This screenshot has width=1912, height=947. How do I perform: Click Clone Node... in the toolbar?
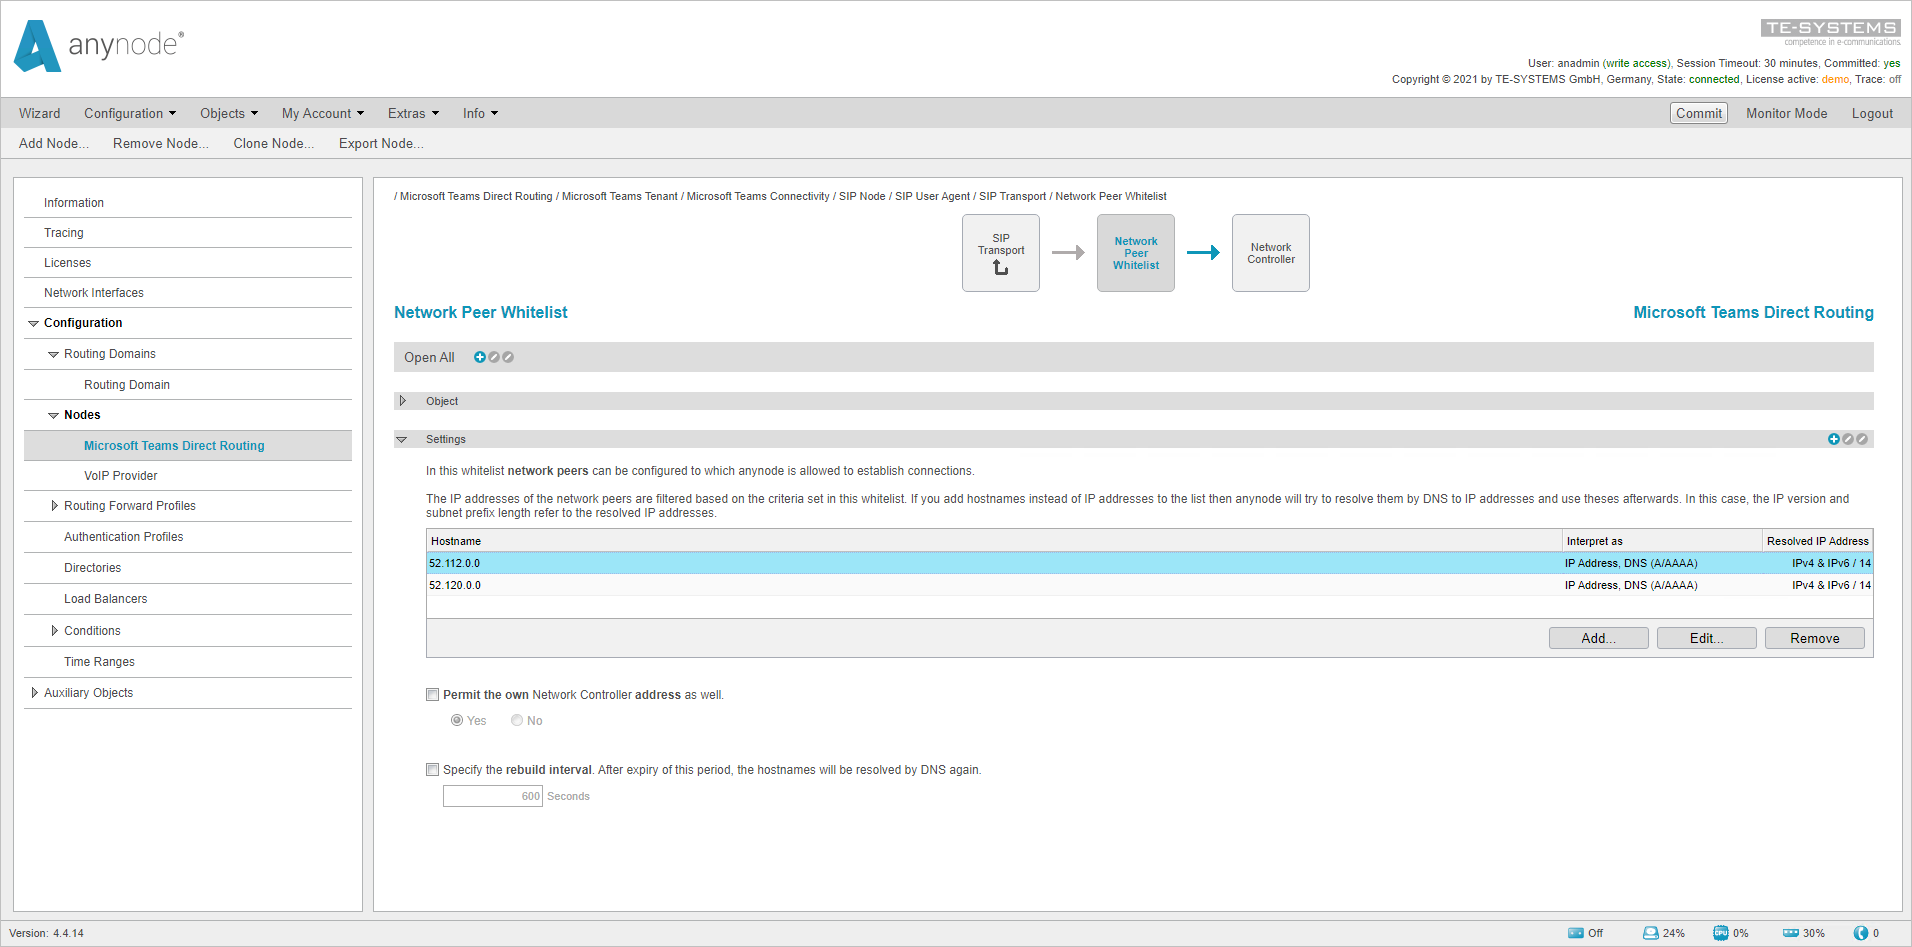(274, 144)
